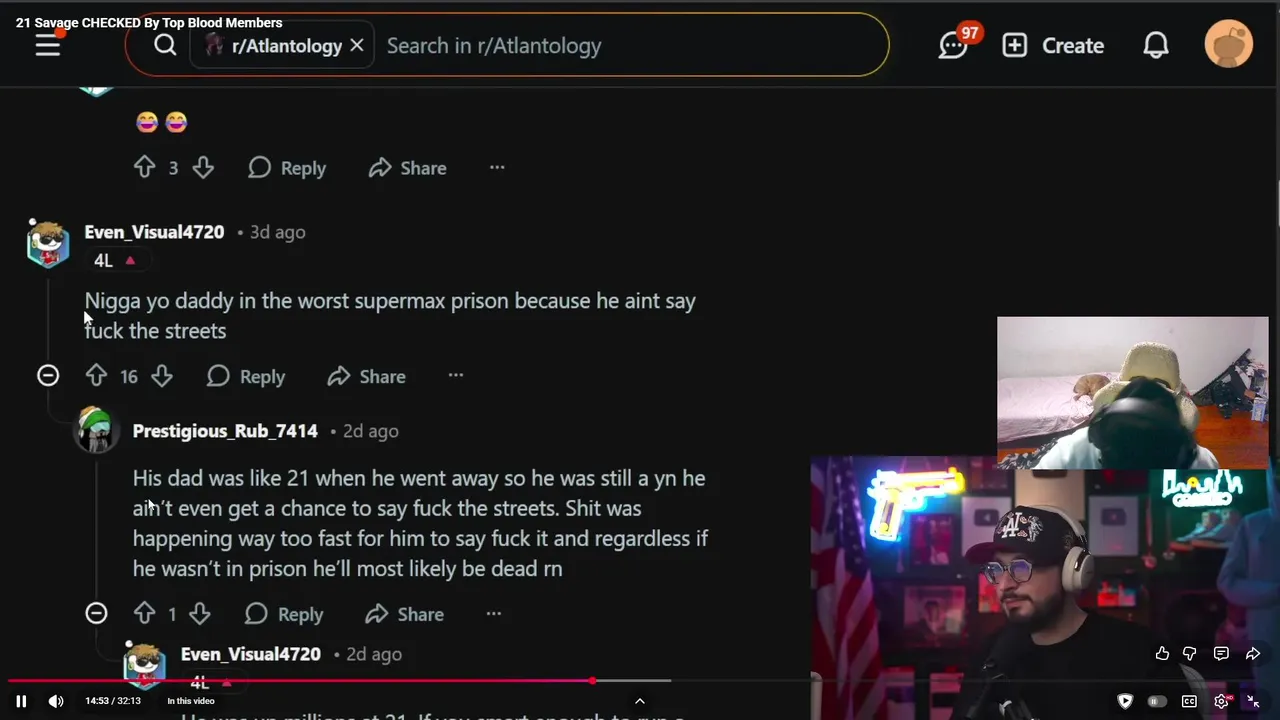Screen dimensions: 1280x720
Task: Collapse the Even_Visual4720 comment thread
Action: point(48,376)
